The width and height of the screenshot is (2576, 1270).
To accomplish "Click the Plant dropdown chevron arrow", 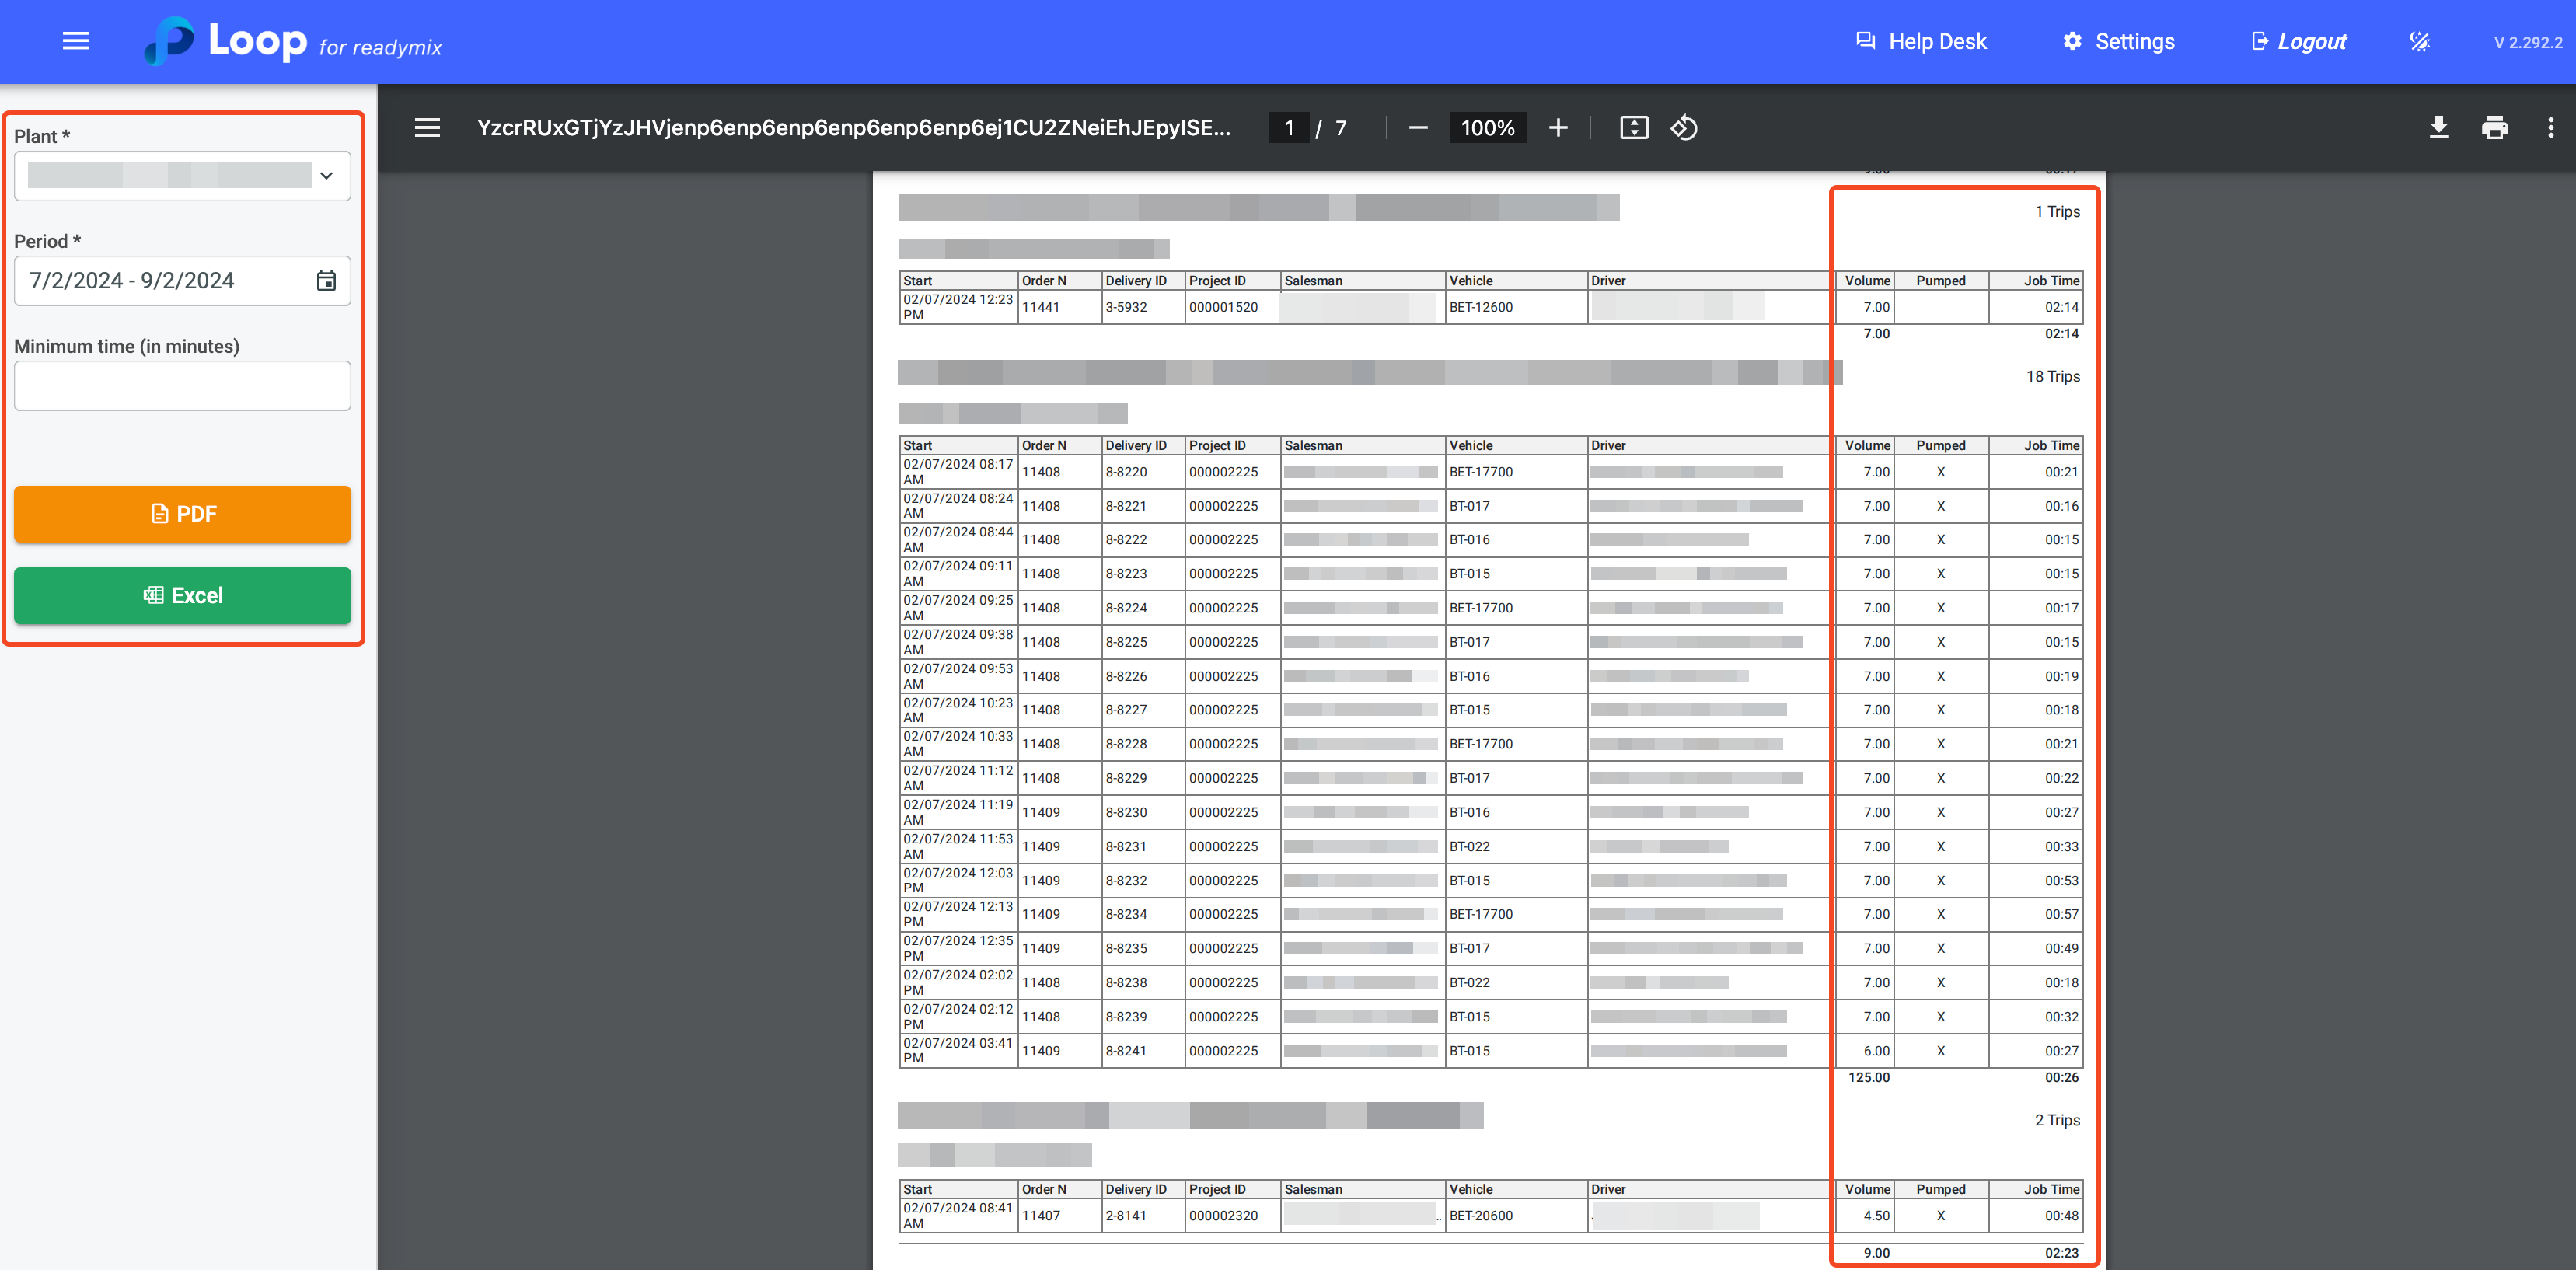I will 326,176.
